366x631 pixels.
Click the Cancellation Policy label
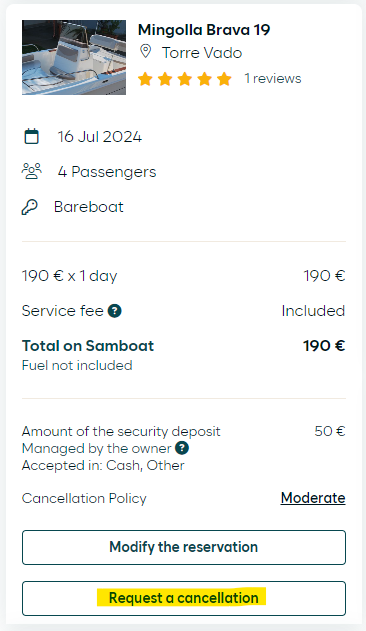pyautogui.click(x=84, y=498)
